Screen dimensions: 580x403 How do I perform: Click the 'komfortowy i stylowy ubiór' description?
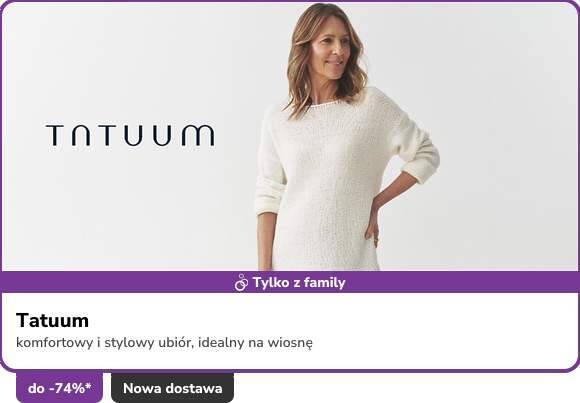[x=105, y=343]
